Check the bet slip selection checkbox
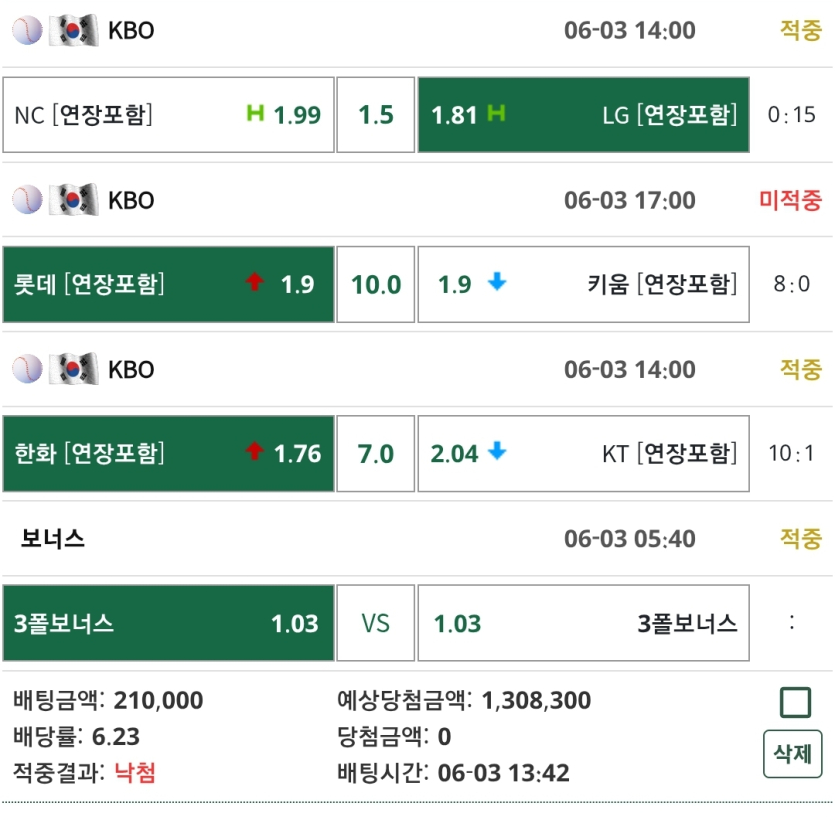The height and width of the screenshot is (820, 835). pos(794,702)
